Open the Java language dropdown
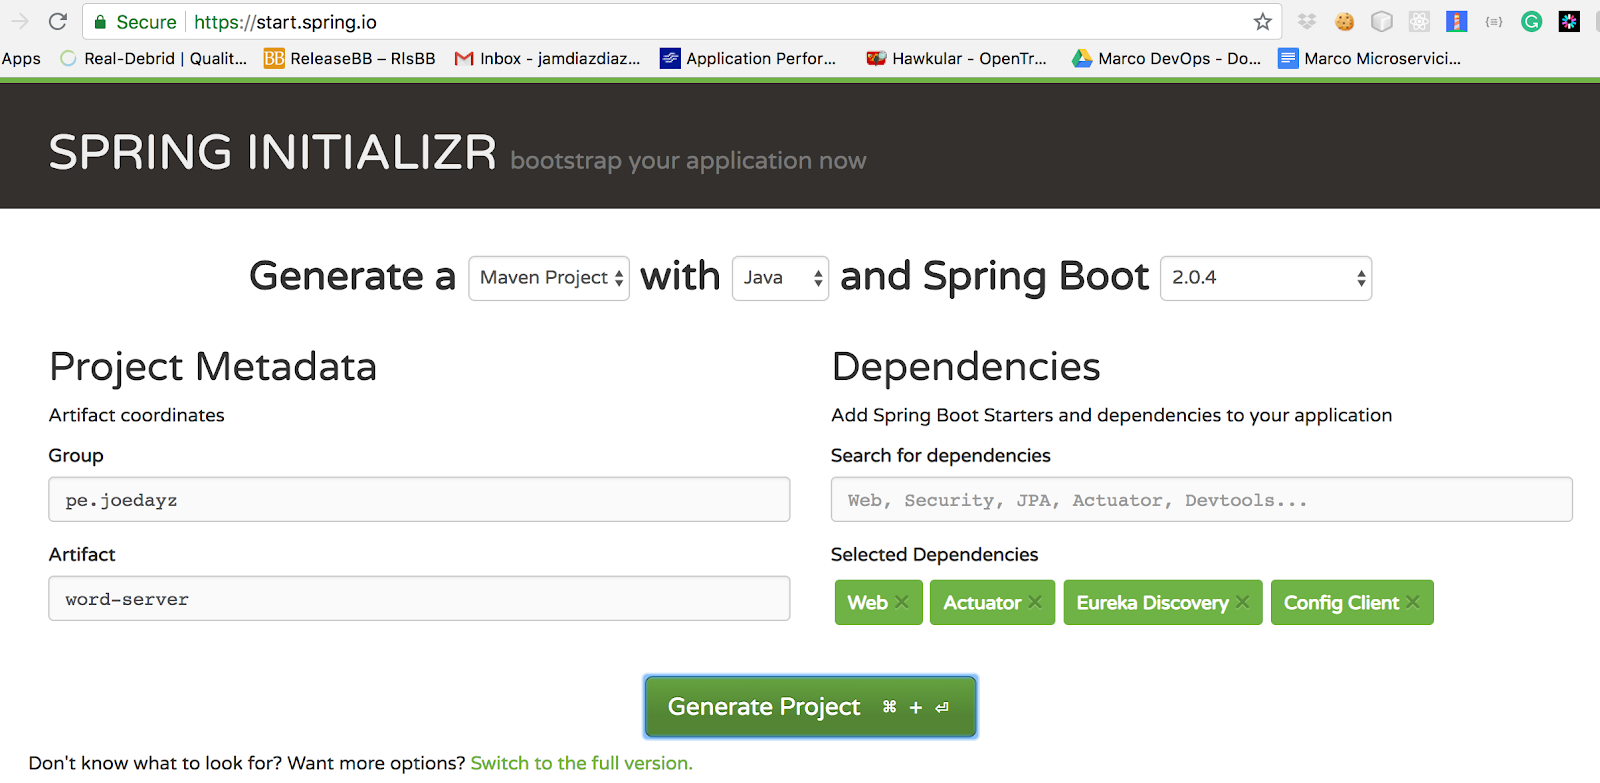 point(780,278)
